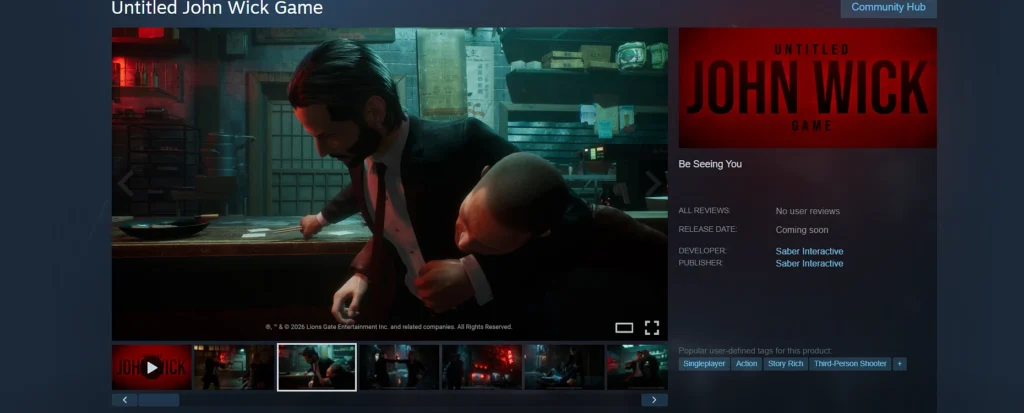Screen dimensions: 1024x413
Task: Select the Story Rich tag
Action: pos(786,364)
